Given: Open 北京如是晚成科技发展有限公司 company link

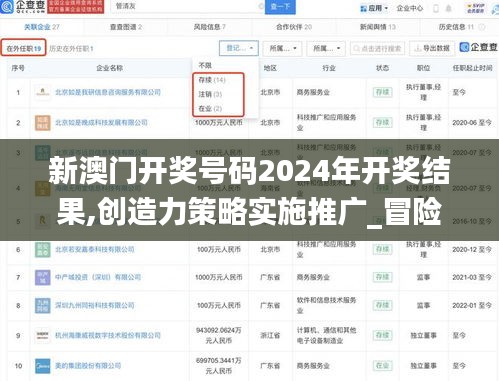Looking at the screenshot, I should (x=101, y=123).
